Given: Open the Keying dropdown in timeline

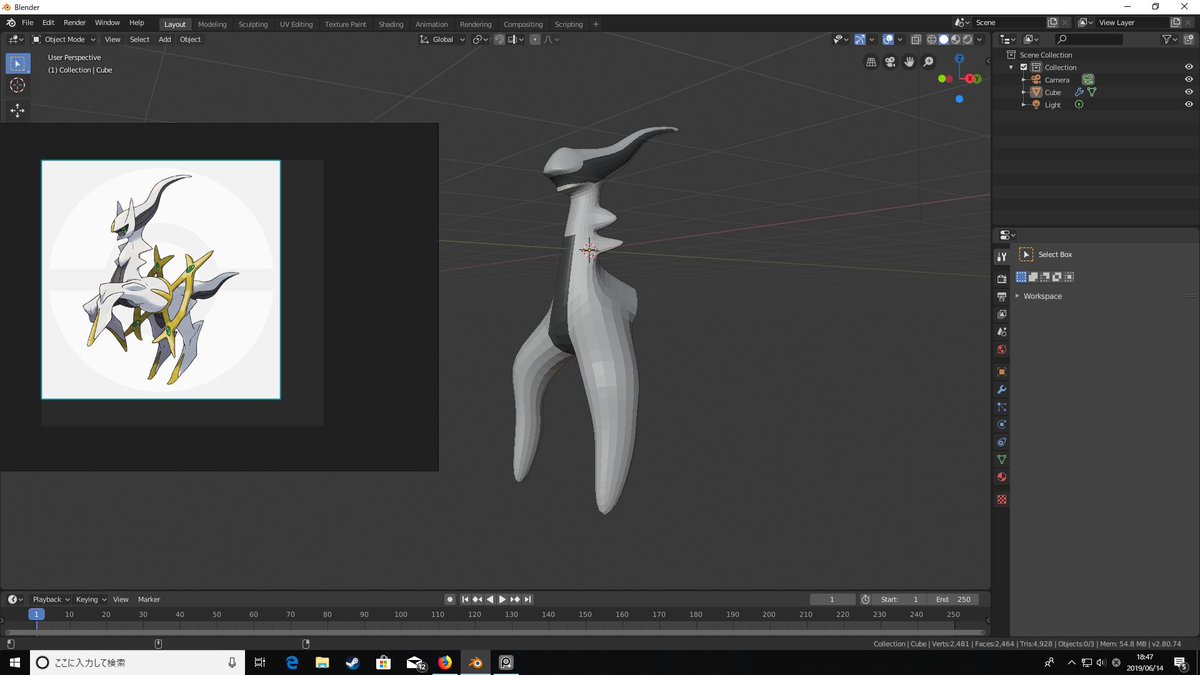Looking at the screenshot, I should [90, 599].
